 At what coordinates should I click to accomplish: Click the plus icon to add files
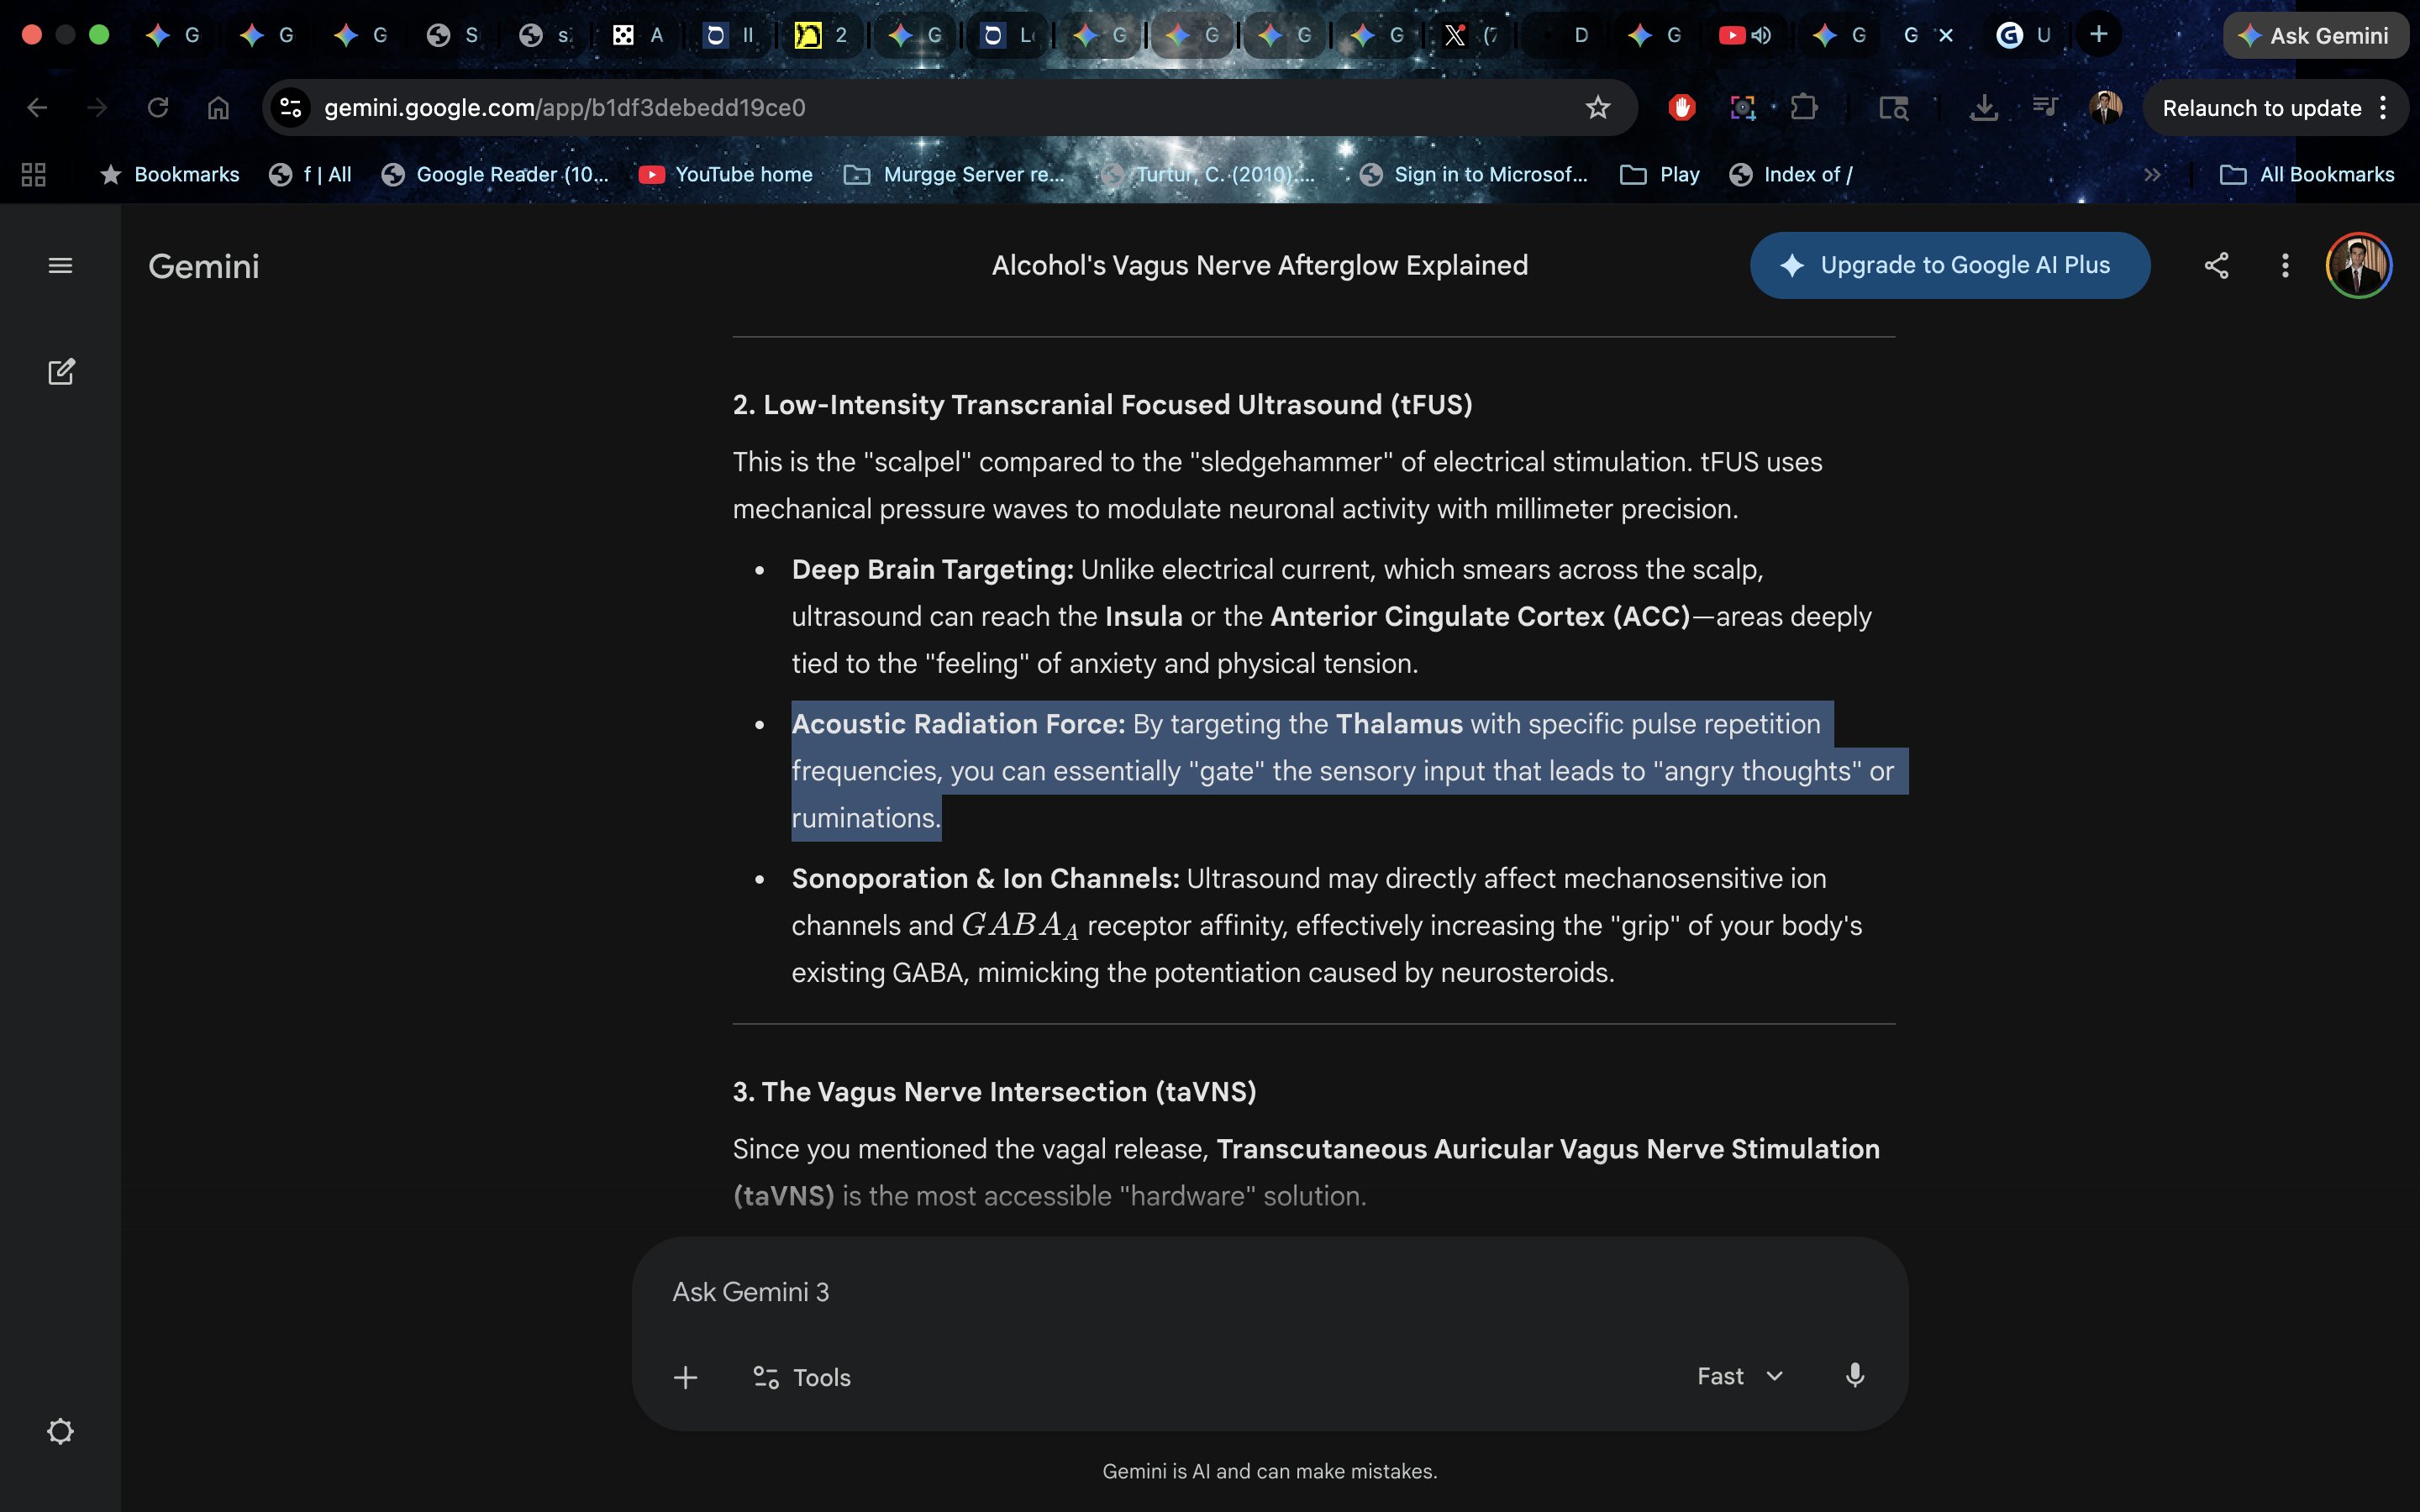[x=685, y=1377]
